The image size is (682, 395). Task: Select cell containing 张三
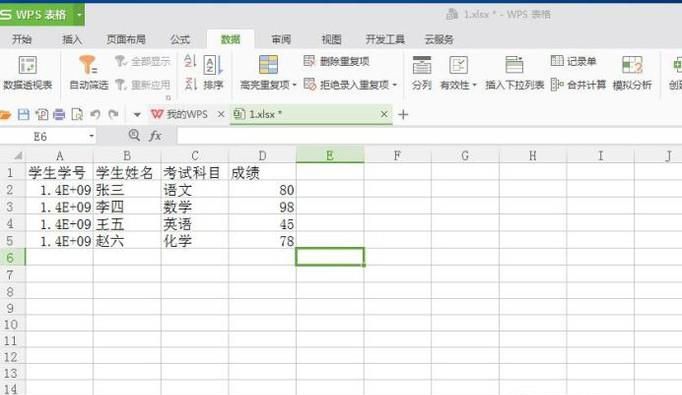(x=127, y=190)
